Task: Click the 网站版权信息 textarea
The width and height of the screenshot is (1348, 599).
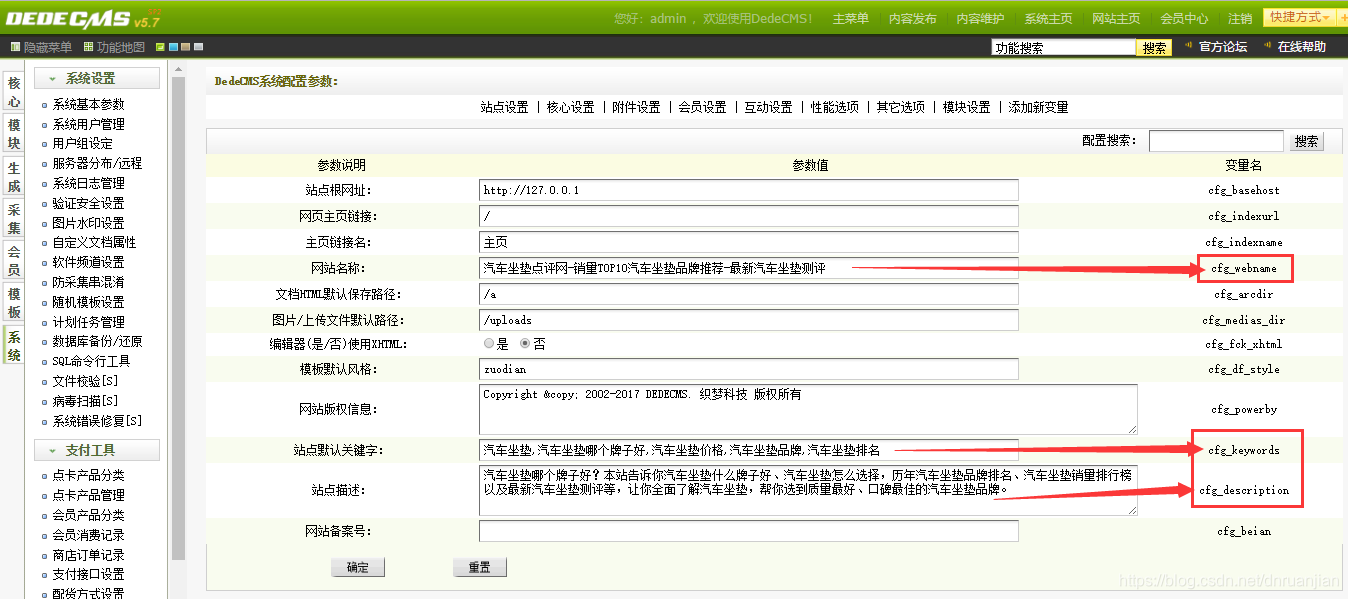Action: point(808,409)
